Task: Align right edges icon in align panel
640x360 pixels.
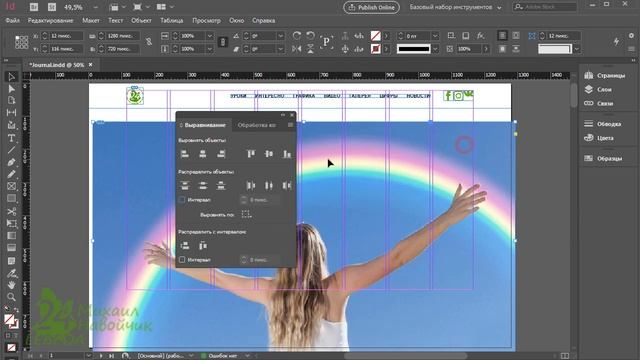Action: [x=221, y=154]
